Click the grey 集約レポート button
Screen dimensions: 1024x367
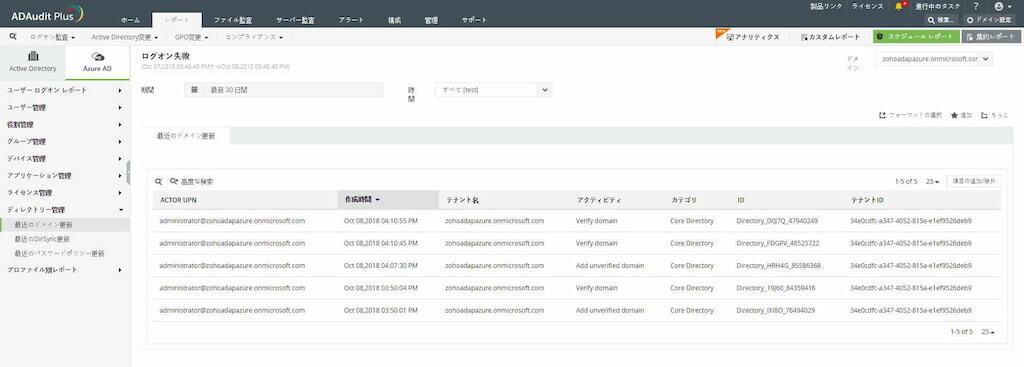point(991,37)
